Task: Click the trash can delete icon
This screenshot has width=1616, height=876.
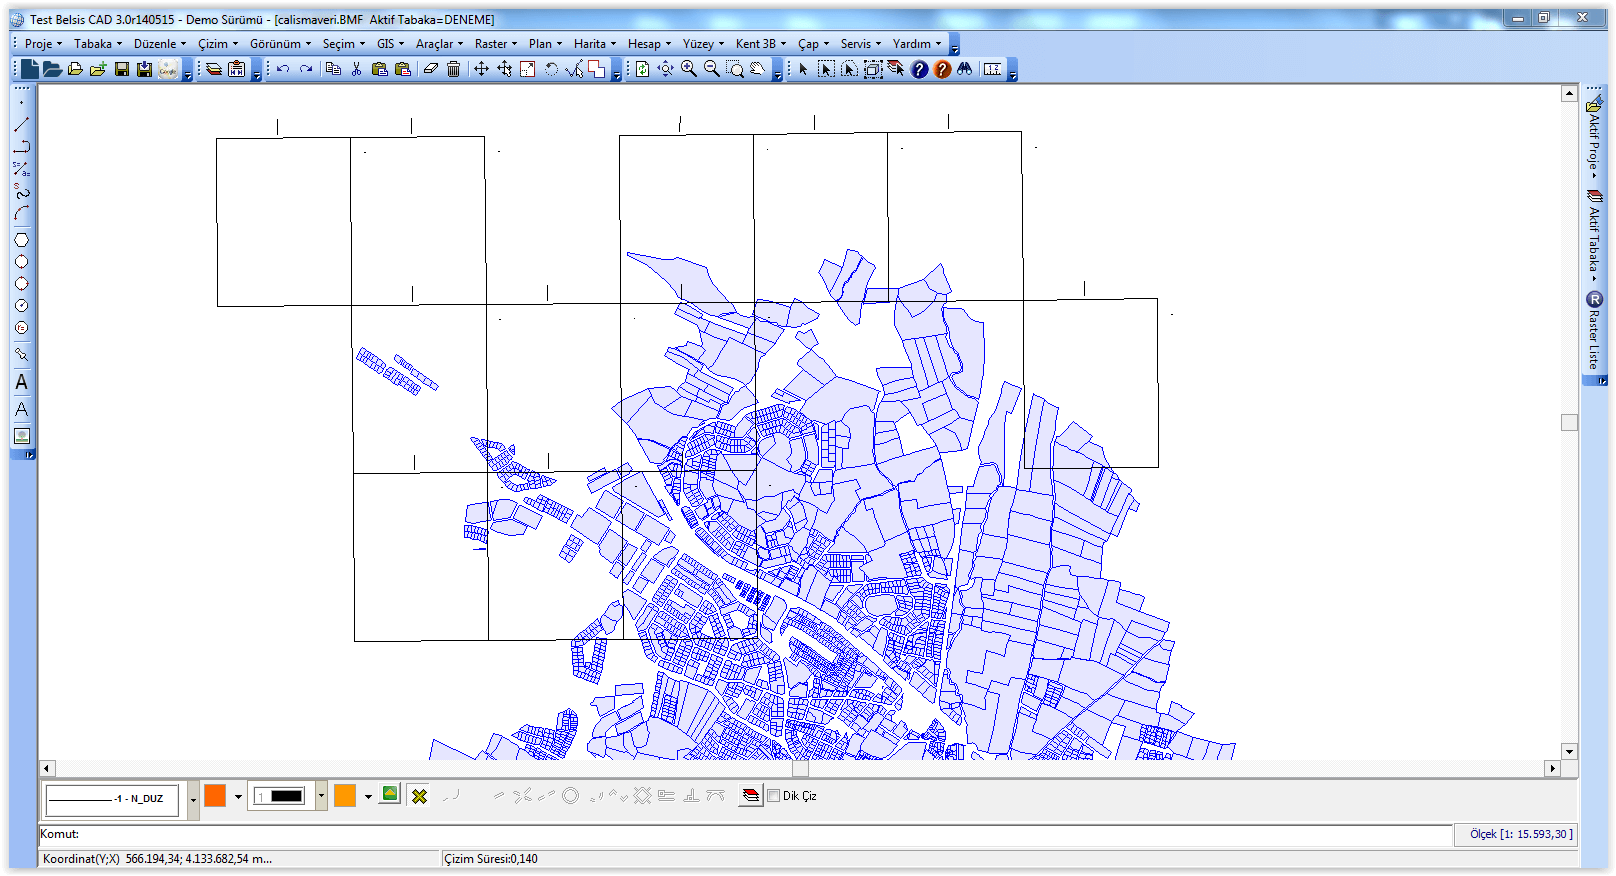Action: (453, 69)
